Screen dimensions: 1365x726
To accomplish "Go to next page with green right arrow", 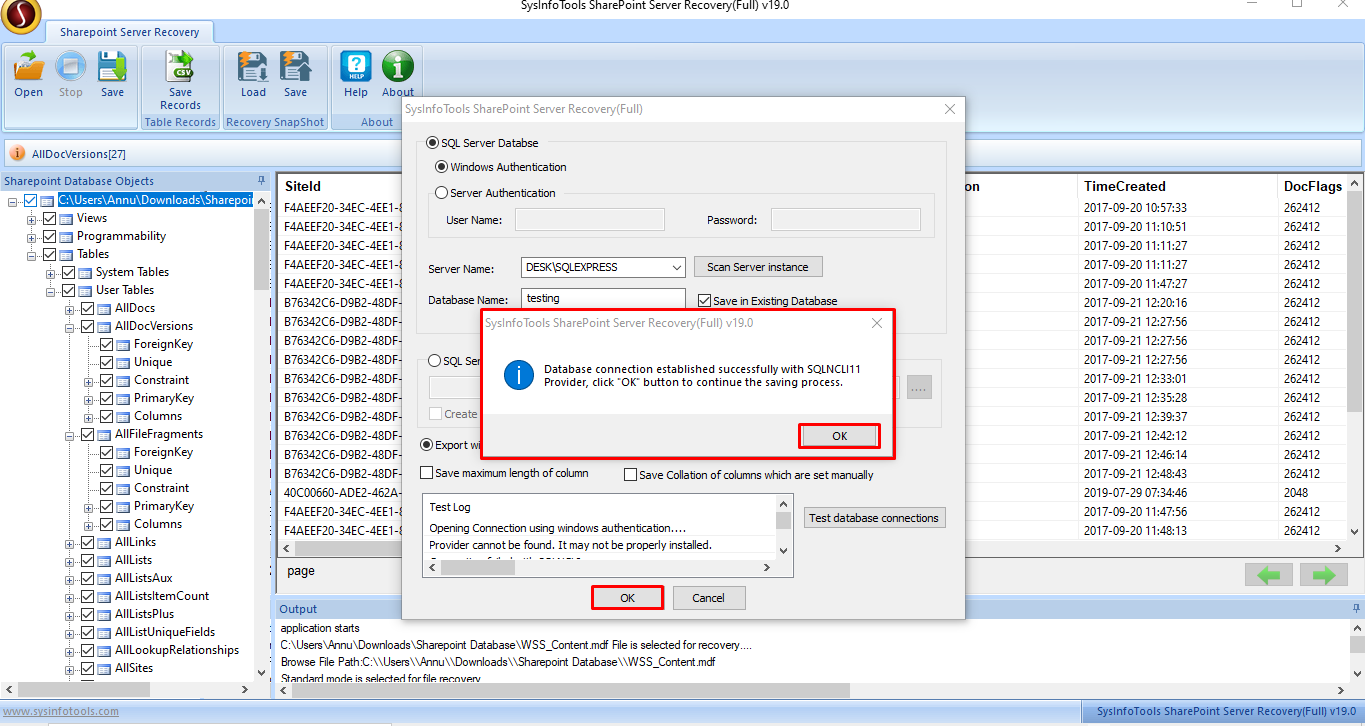I will click(x=1324, y=575).
